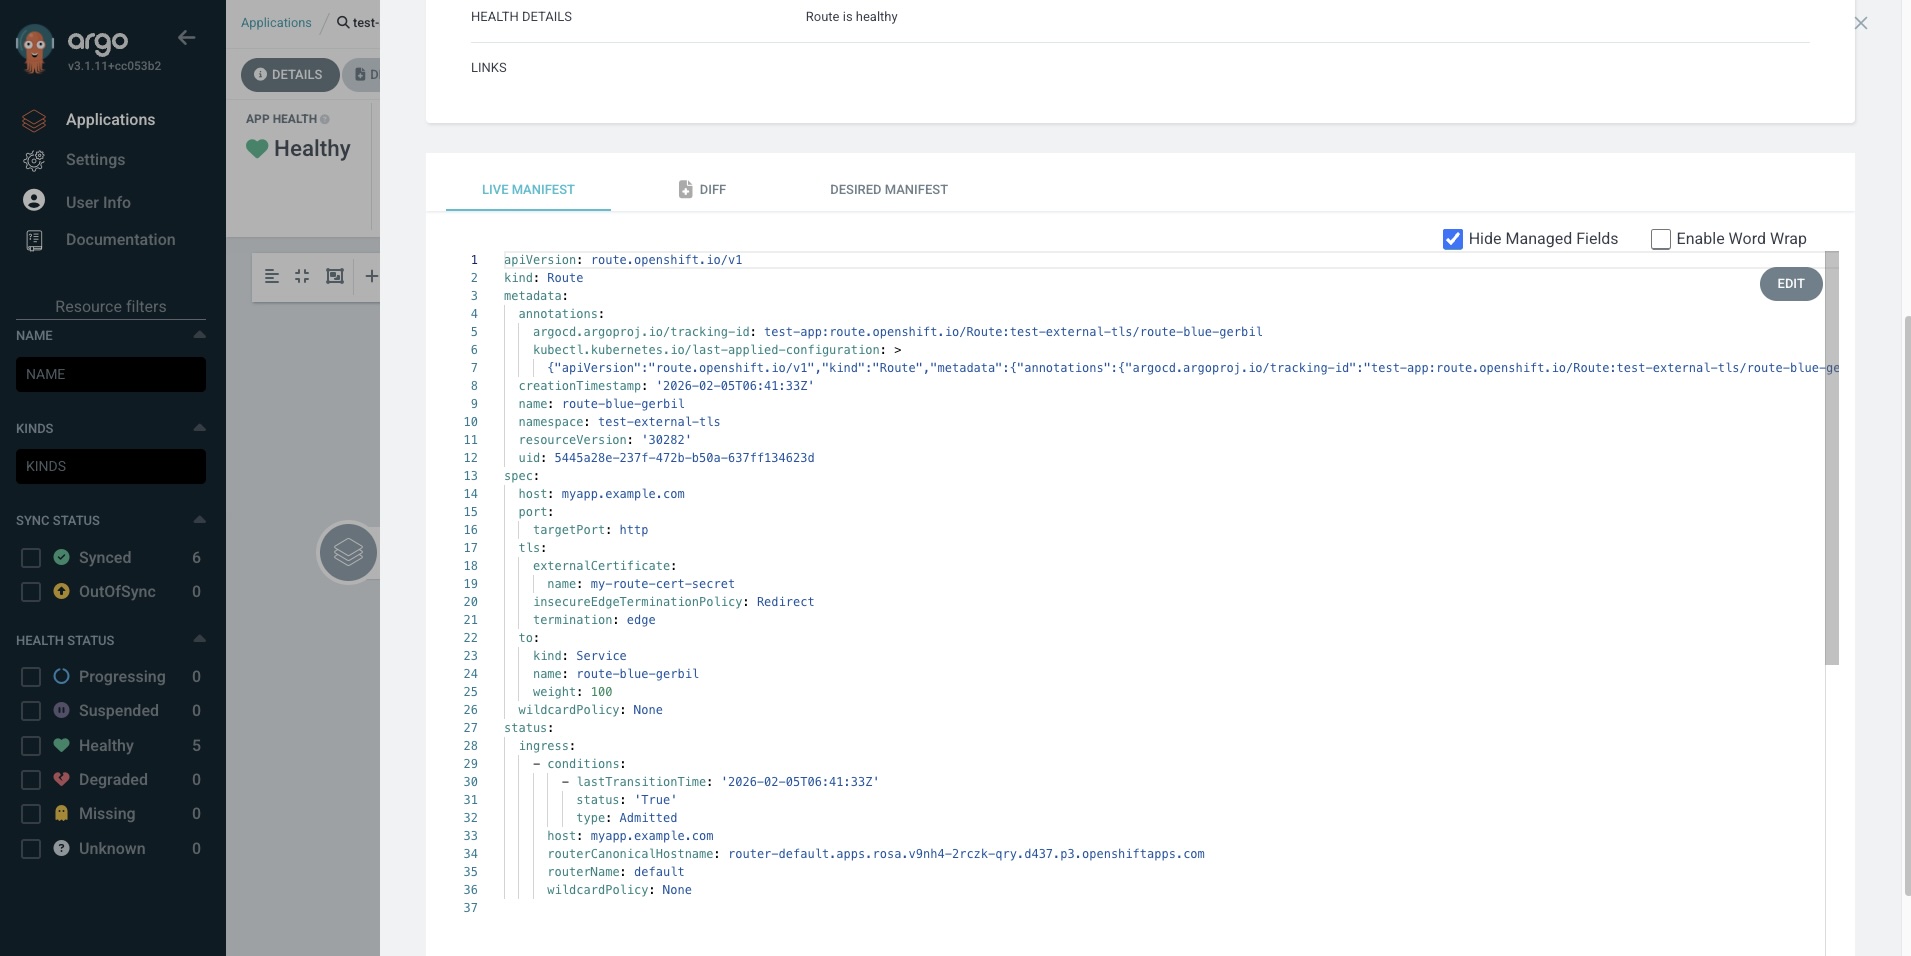This screenshot has width=1911, height=956.
Task: Tick the Synced filter checkbox
Action: pyautogui.click(x=31, y=558)
